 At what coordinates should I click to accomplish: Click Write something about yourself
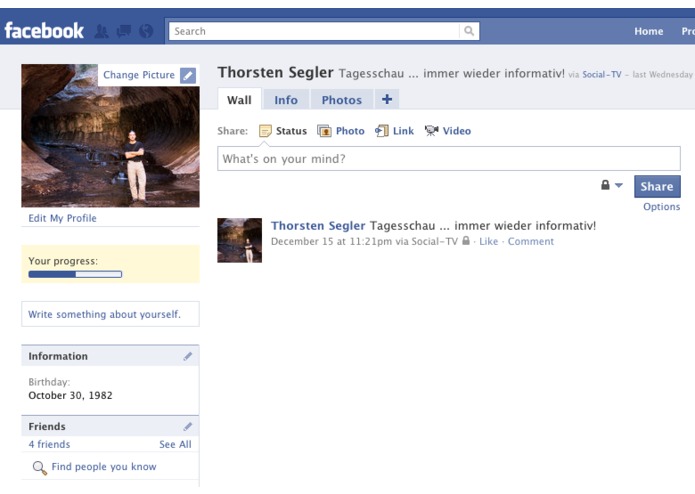point(105,314)
